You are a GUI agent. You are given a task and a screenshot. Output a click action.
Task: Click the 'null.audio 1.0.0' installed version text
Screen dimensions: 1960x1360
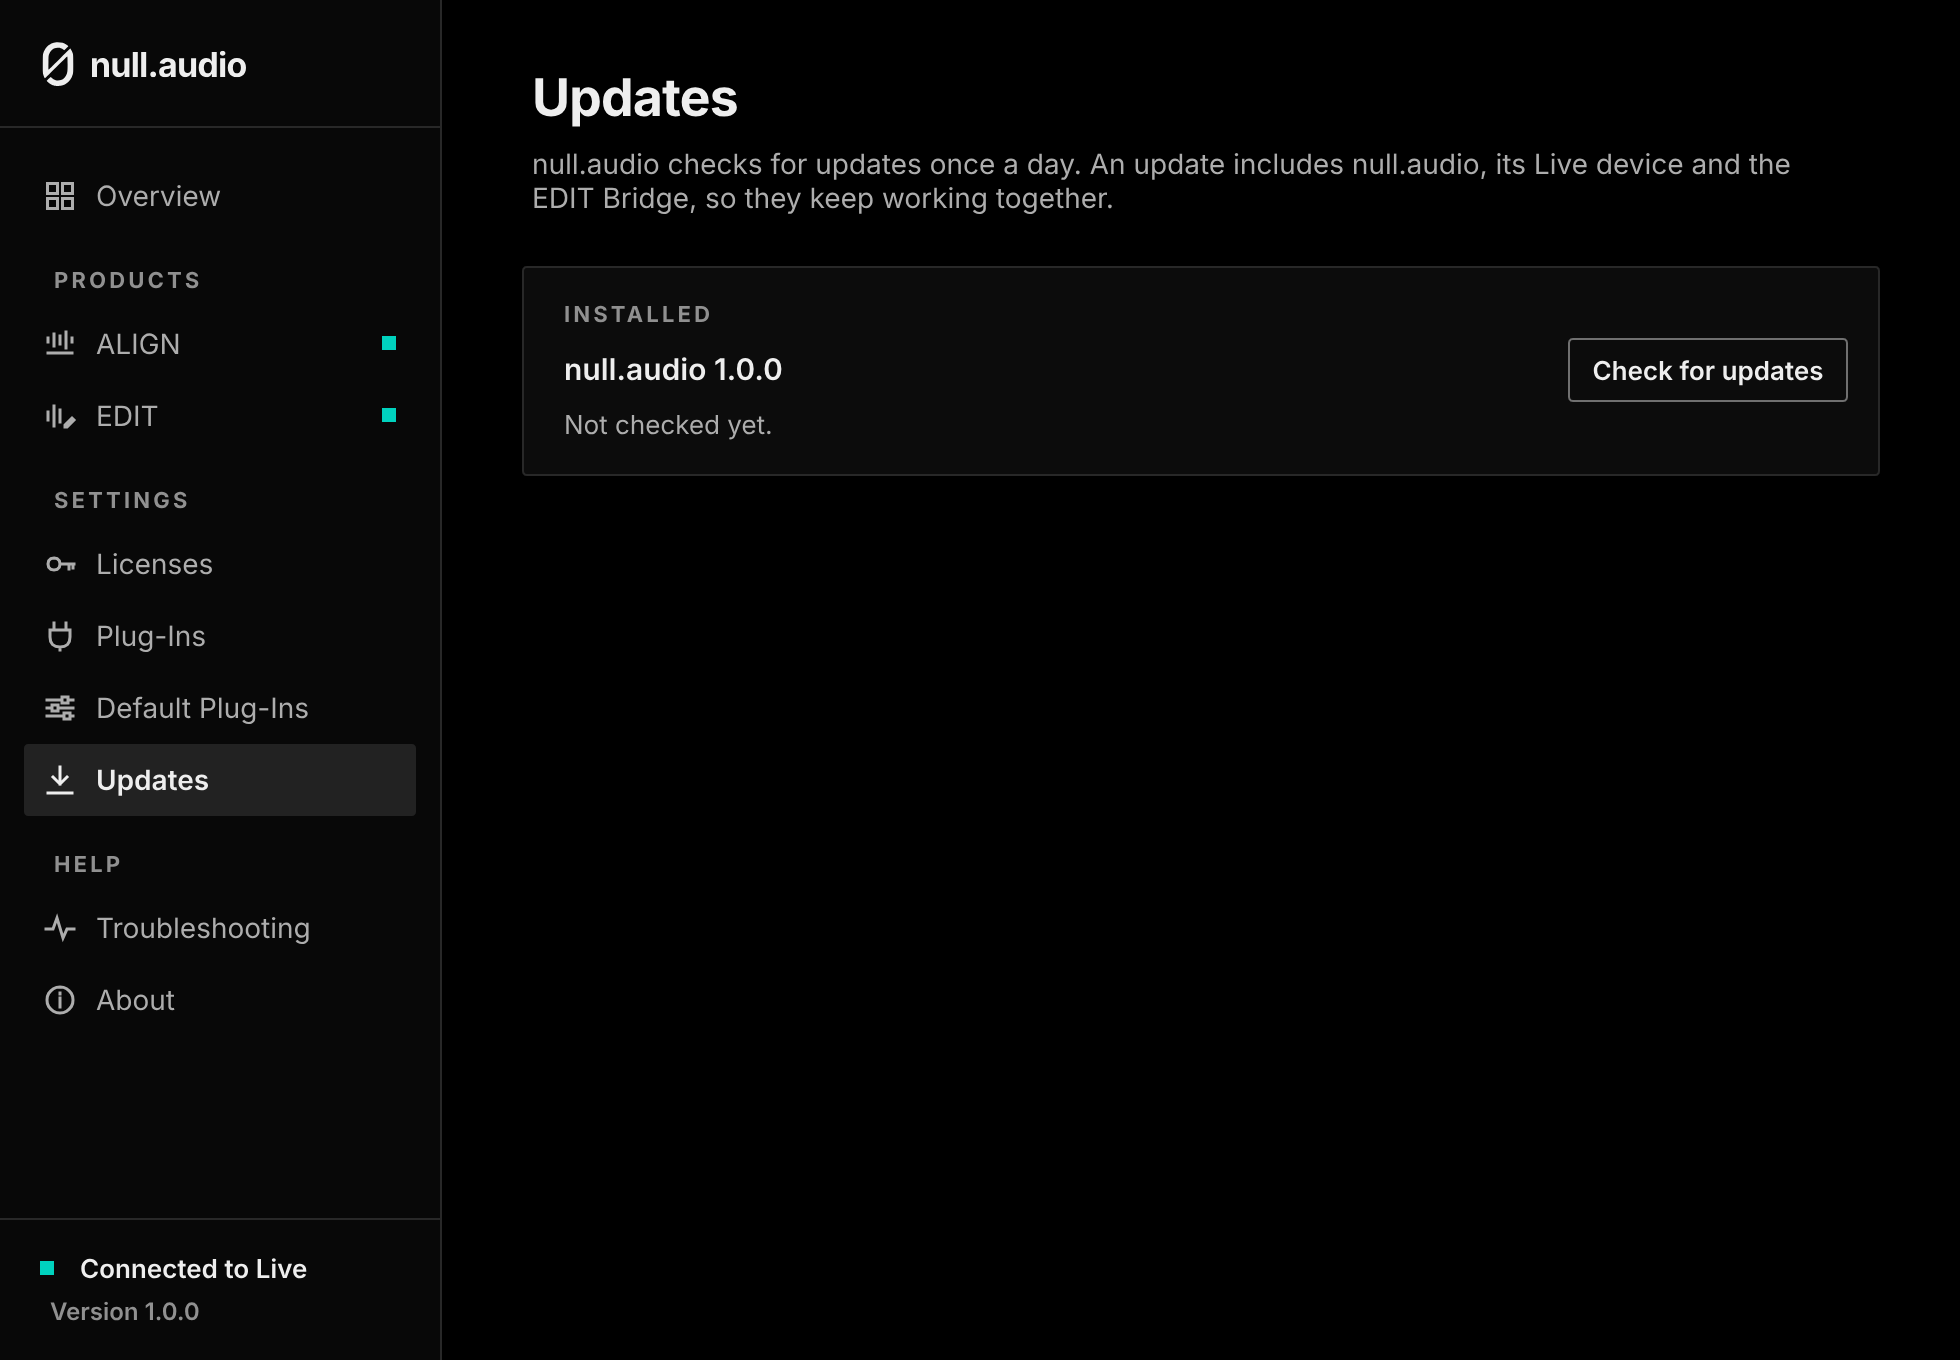(673, 369)
